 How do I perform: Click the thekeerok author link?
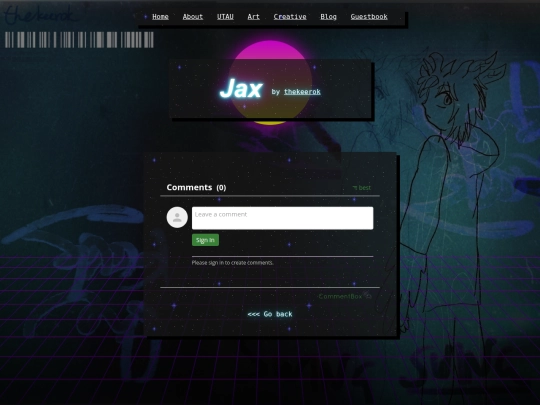click(x=302, y=92)
